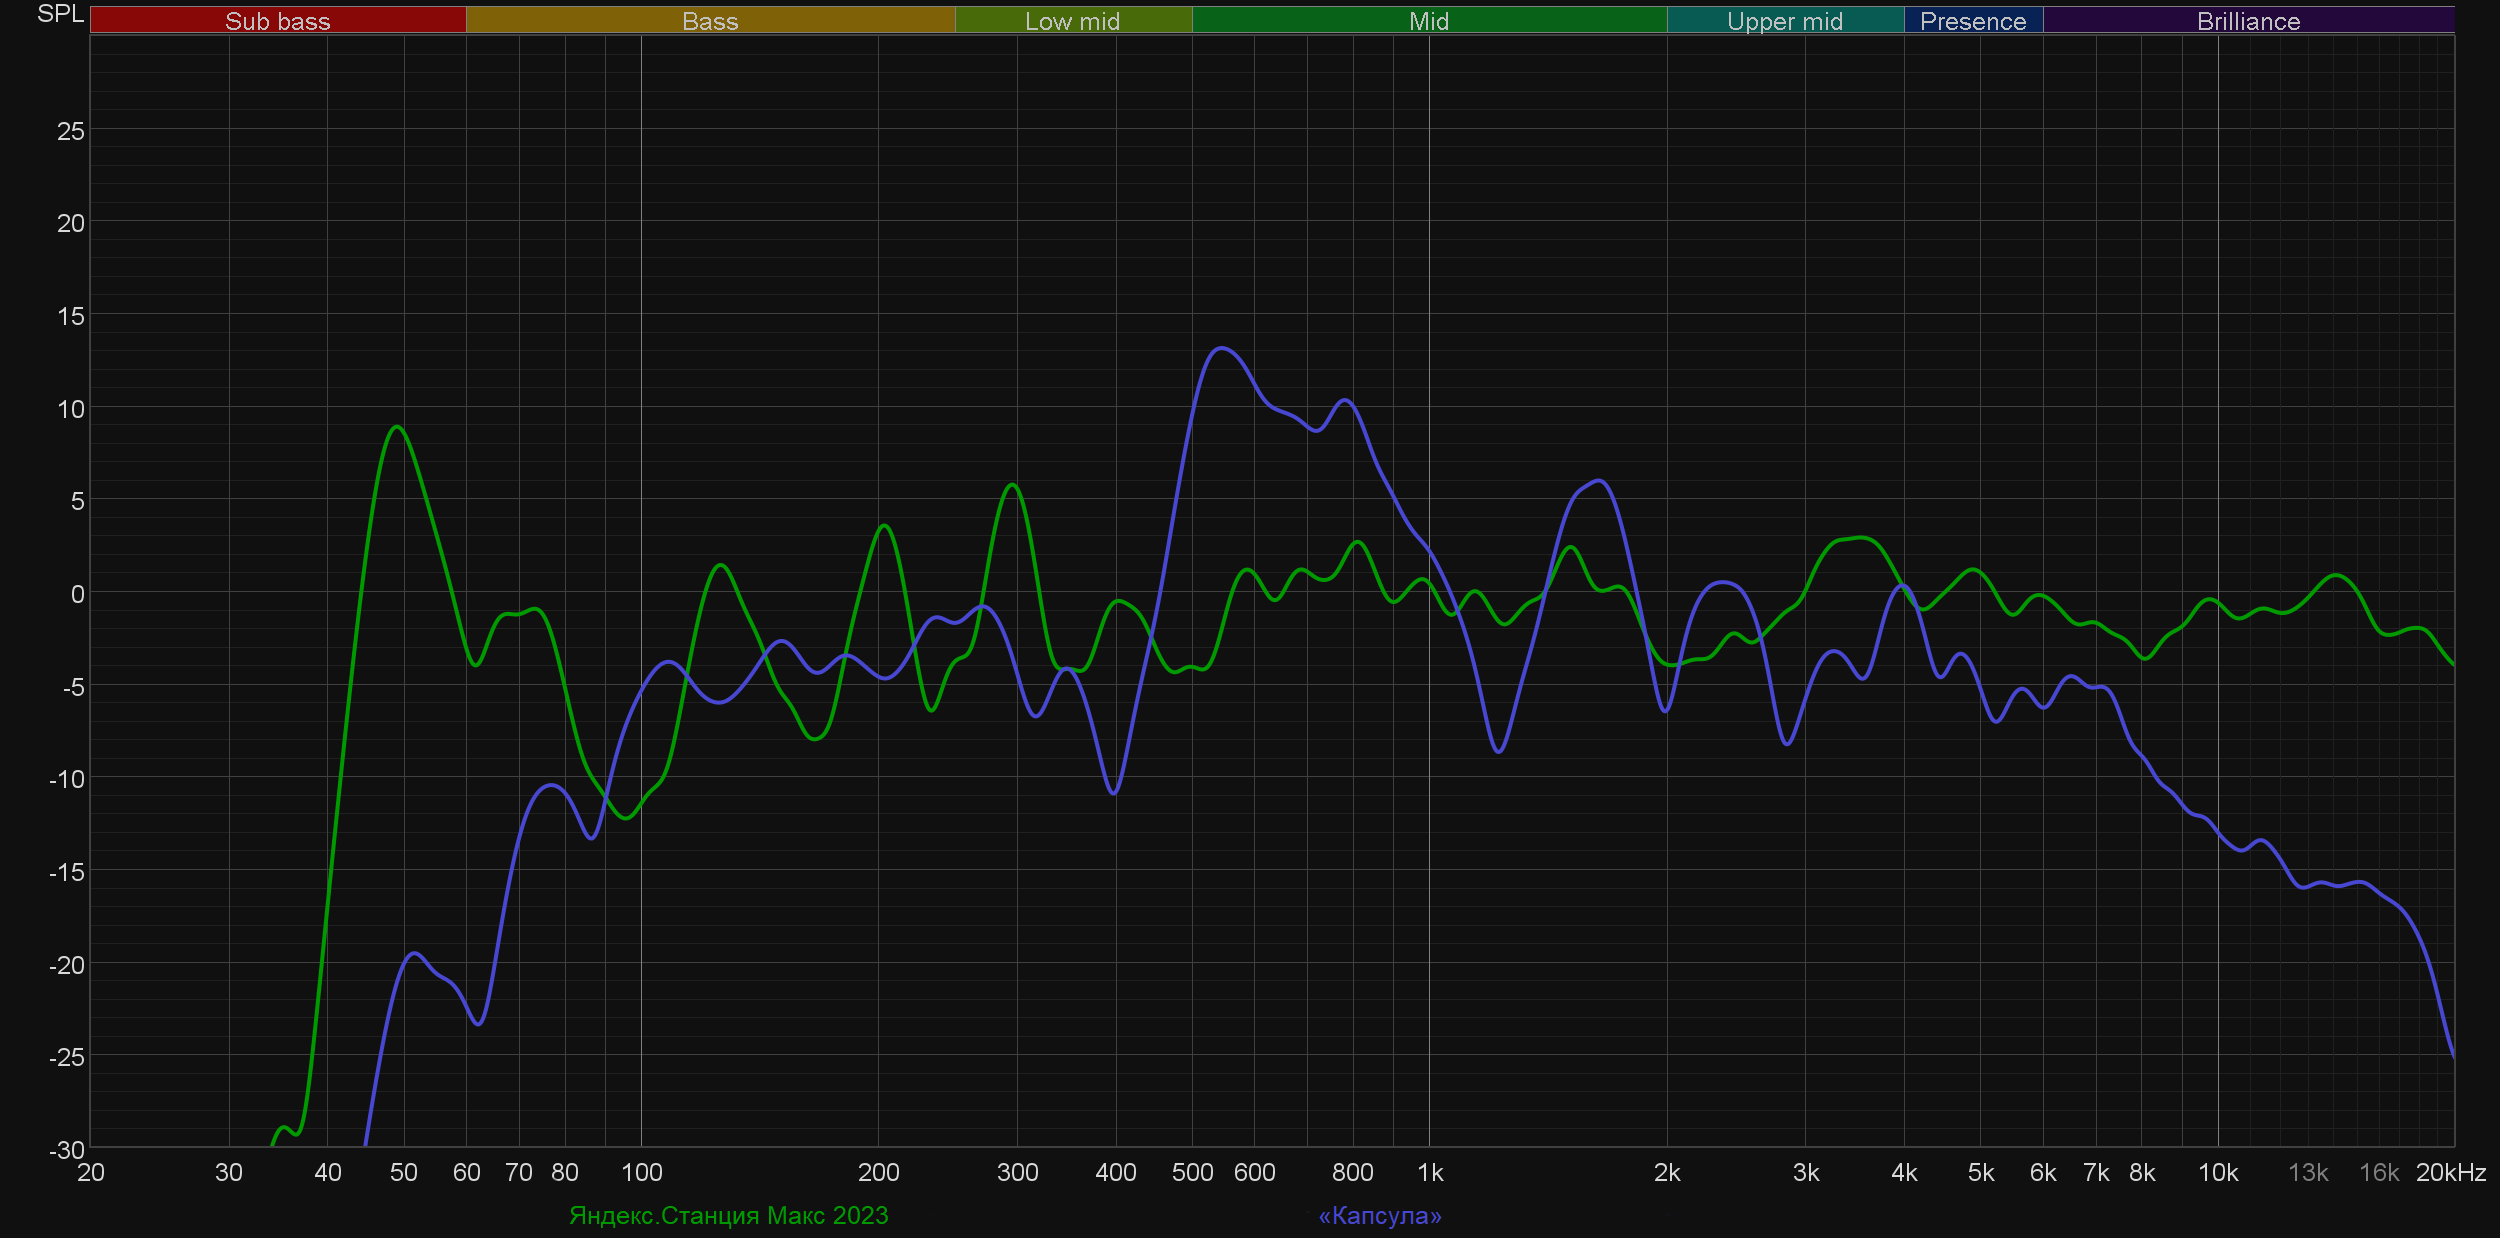Screen dimensions: 2500x1238
Task: Click the 0 dB level label
Action: click(x=77, y=594)
